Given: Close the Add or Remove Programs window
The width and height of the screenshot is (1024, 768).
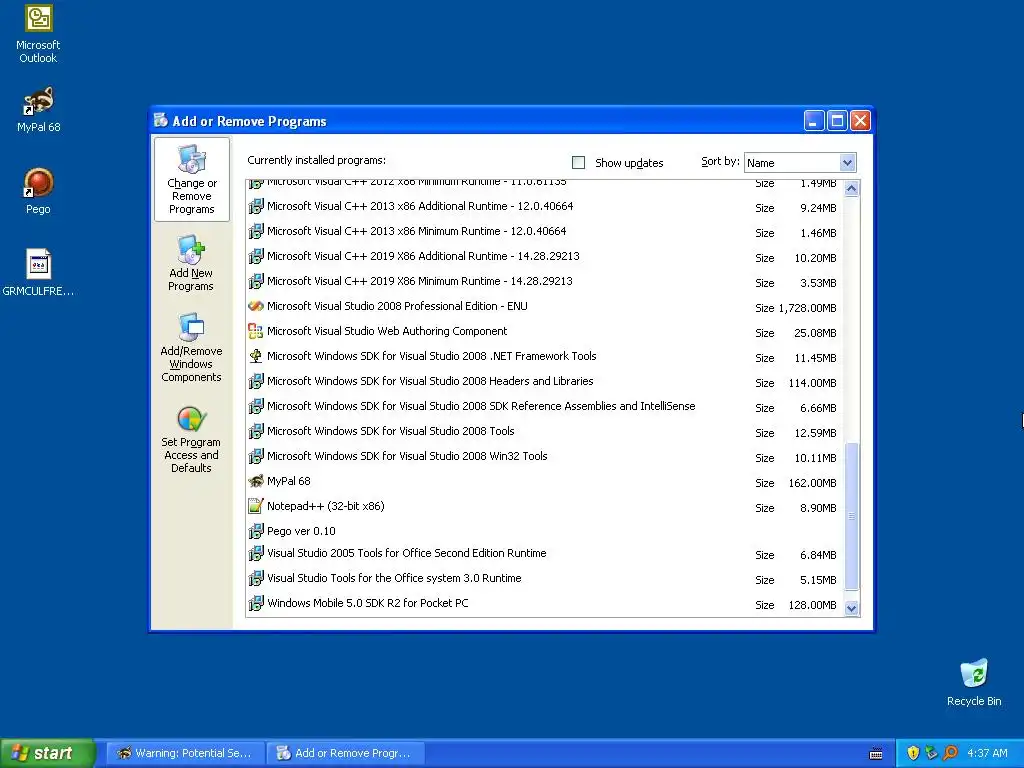Looking at the screenshot, I should pyautogui.click(x=861, y=121).
